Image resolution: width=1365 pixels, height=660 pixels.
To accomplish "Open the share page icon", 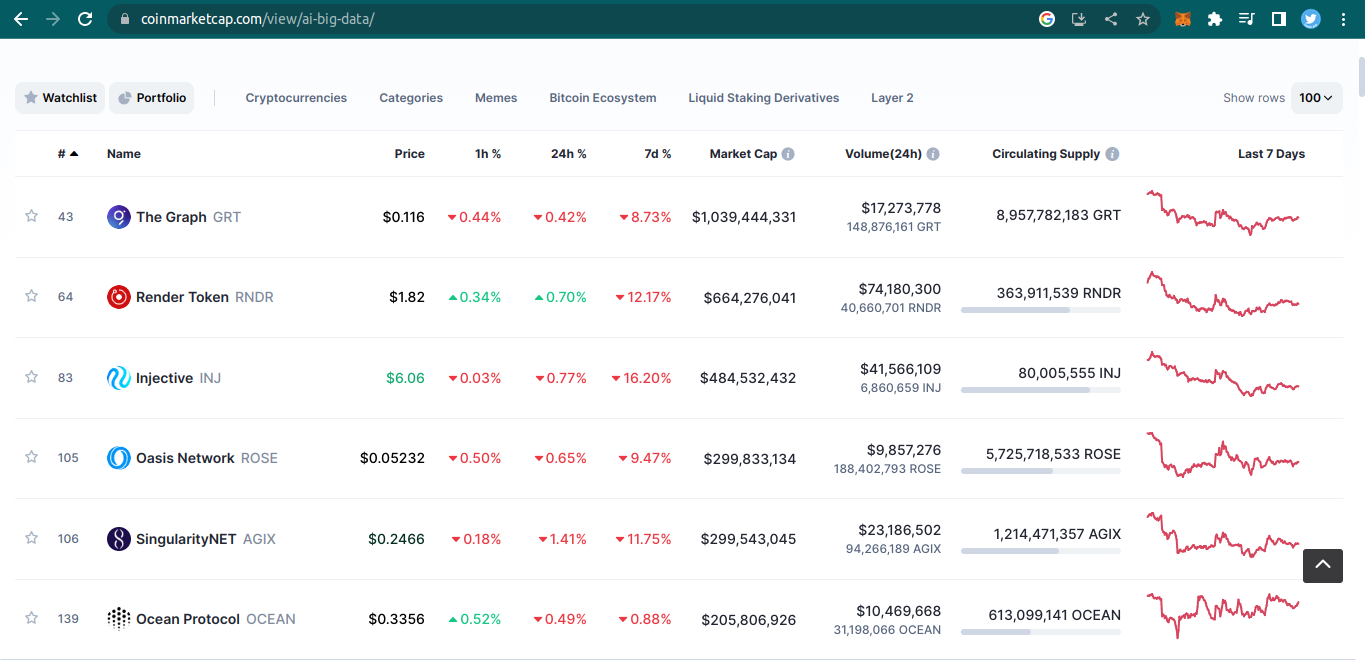I will pos(1111,19).
